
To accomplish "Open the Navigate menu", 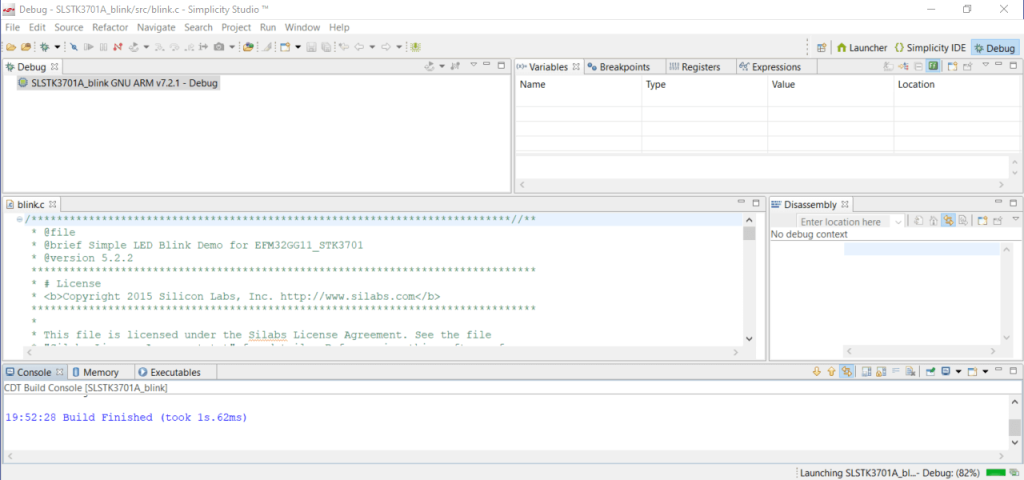I will [156, 27].
